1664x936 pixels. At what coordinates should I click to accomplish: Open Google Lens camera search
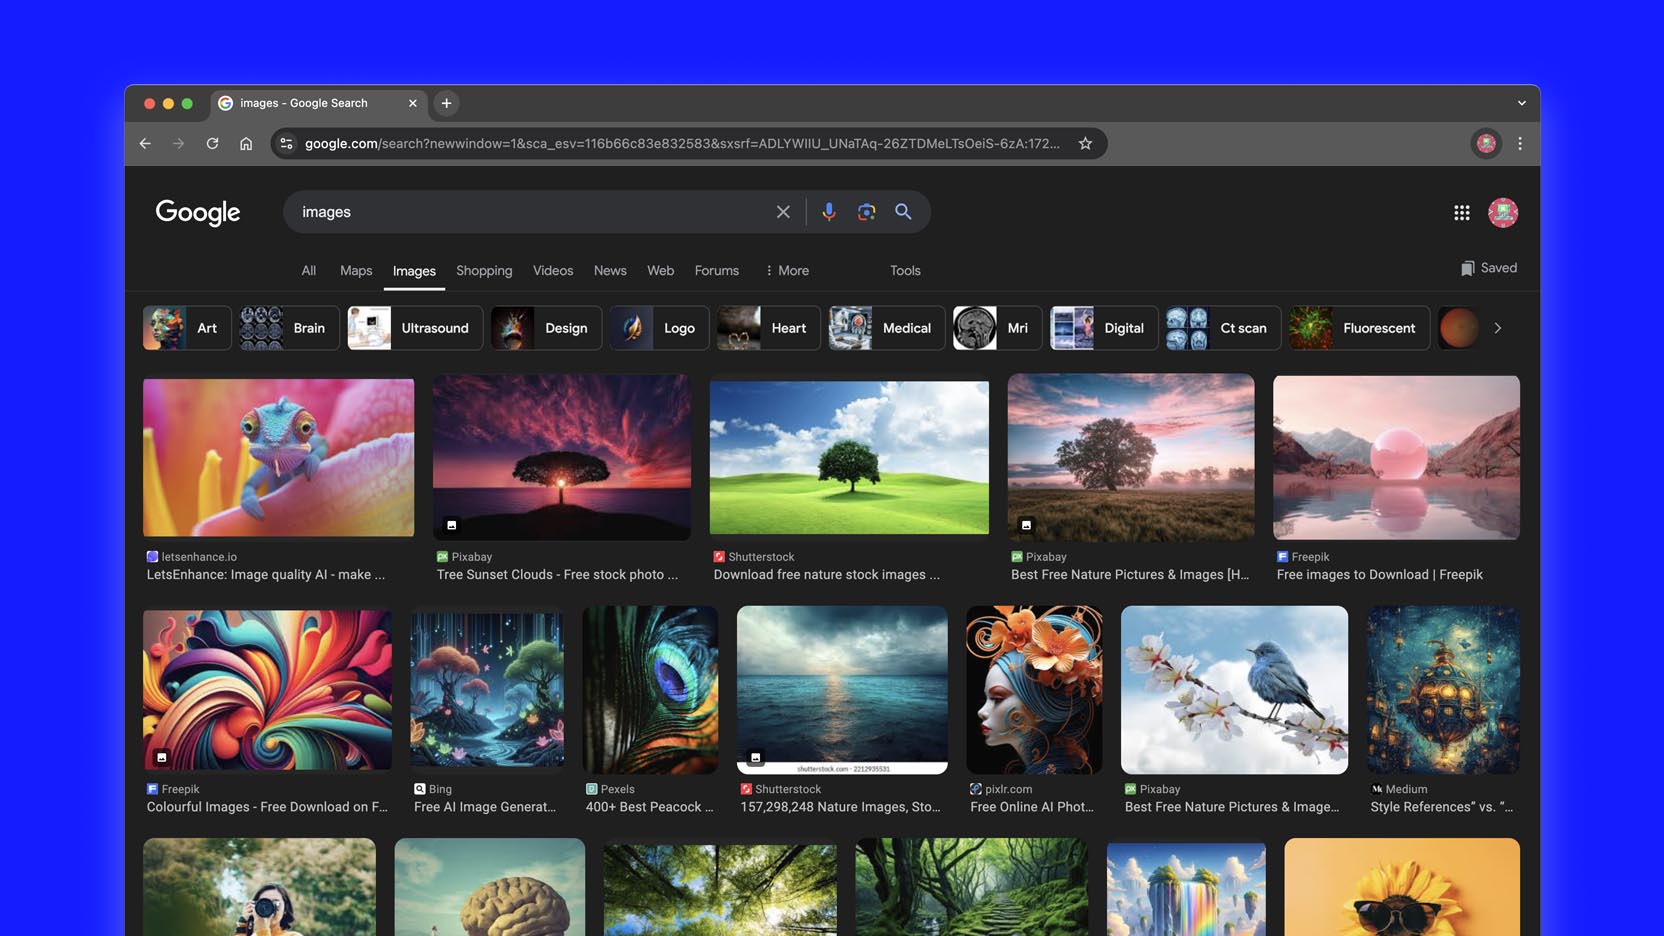(x=866, y=212)
